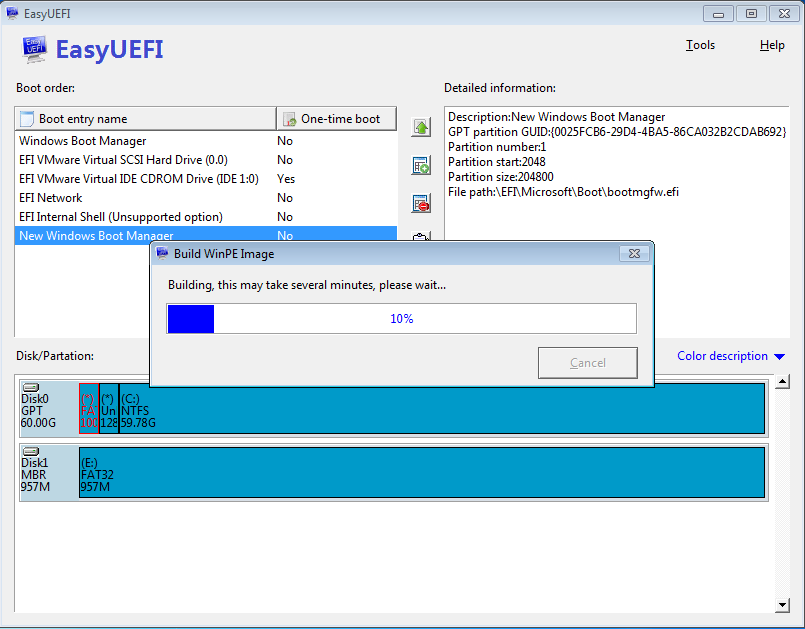Select EFI VMware Virtual IDE CDROM Drive entry
This screenshot has height=629, width=805.
click(x=206, y=179)
